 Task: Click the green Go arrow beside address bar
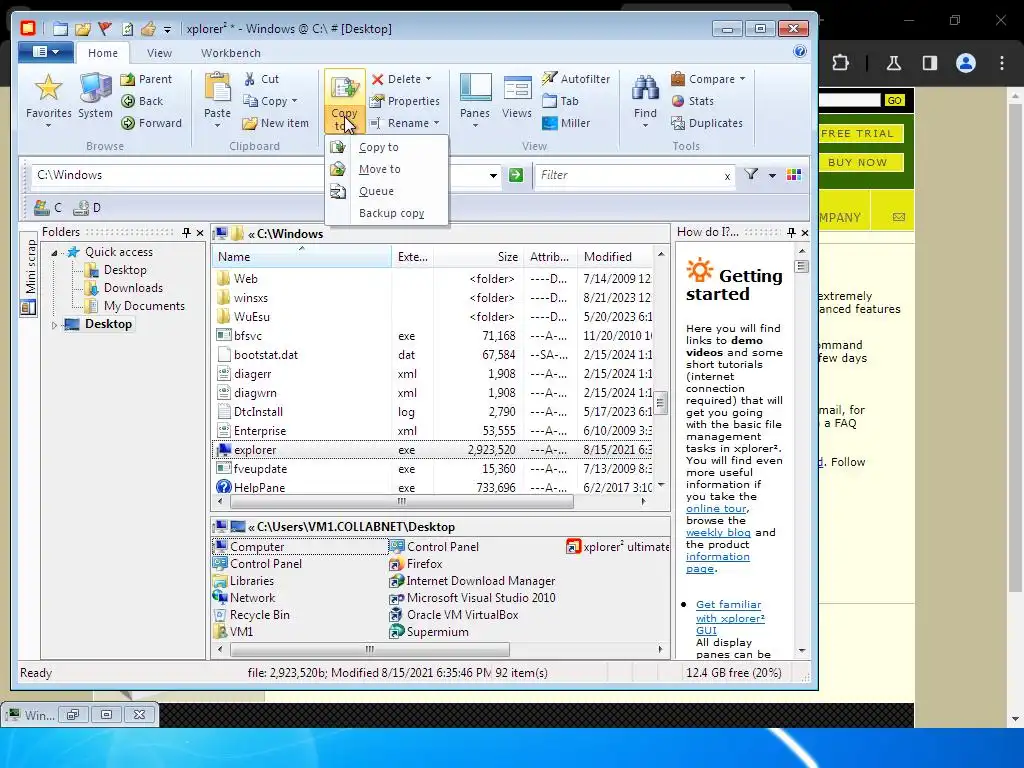pos(516,175)
